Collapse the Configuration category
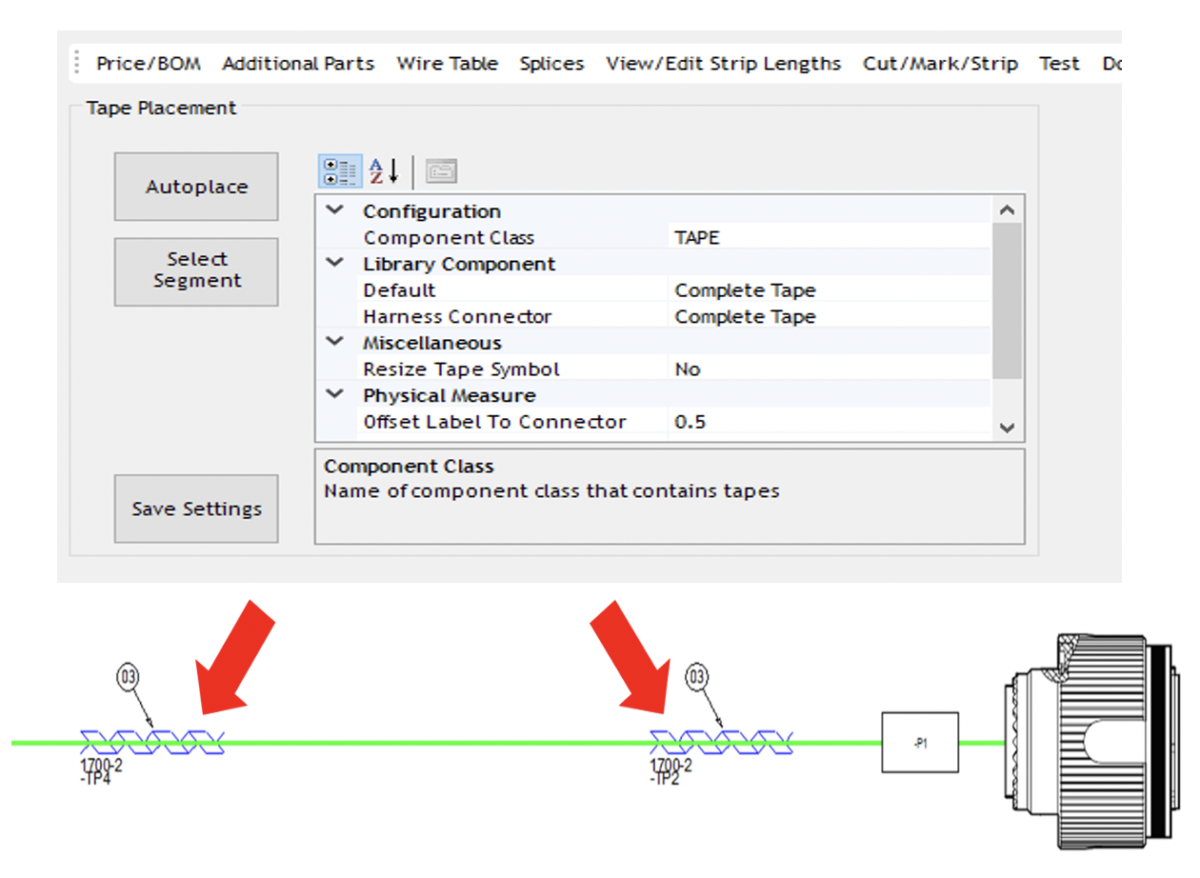Screen dimensions: 1200x878 click(x=334, y=210)
